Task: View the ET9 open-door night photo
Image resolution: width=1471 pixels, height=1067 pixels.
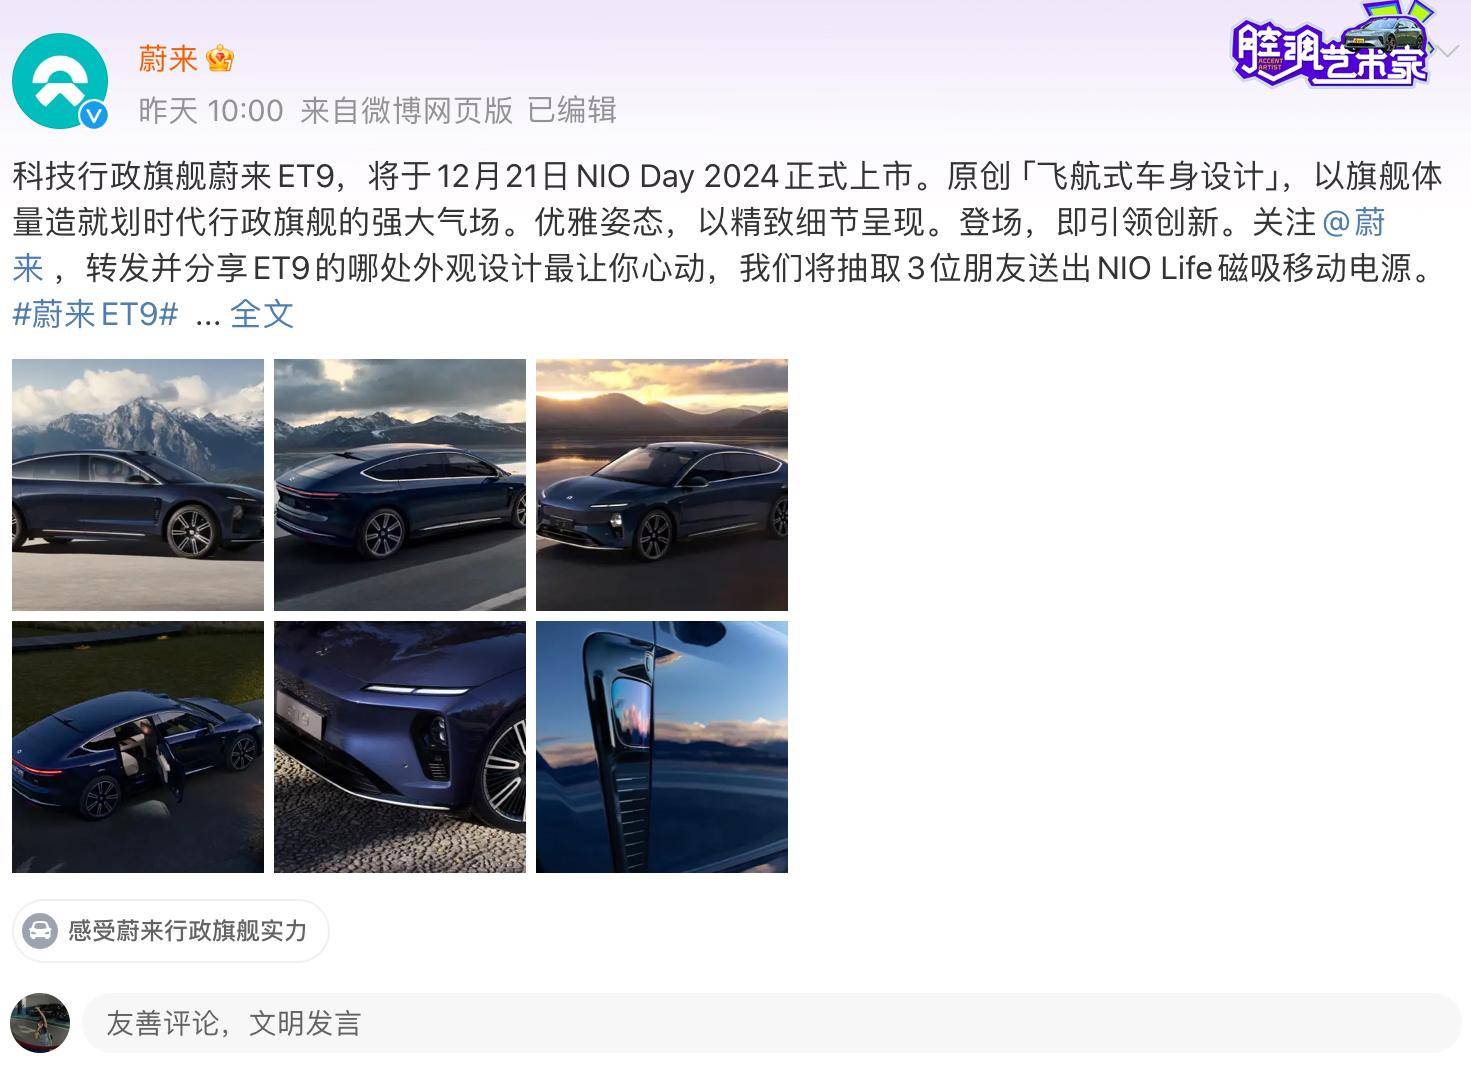Action: 138,747
